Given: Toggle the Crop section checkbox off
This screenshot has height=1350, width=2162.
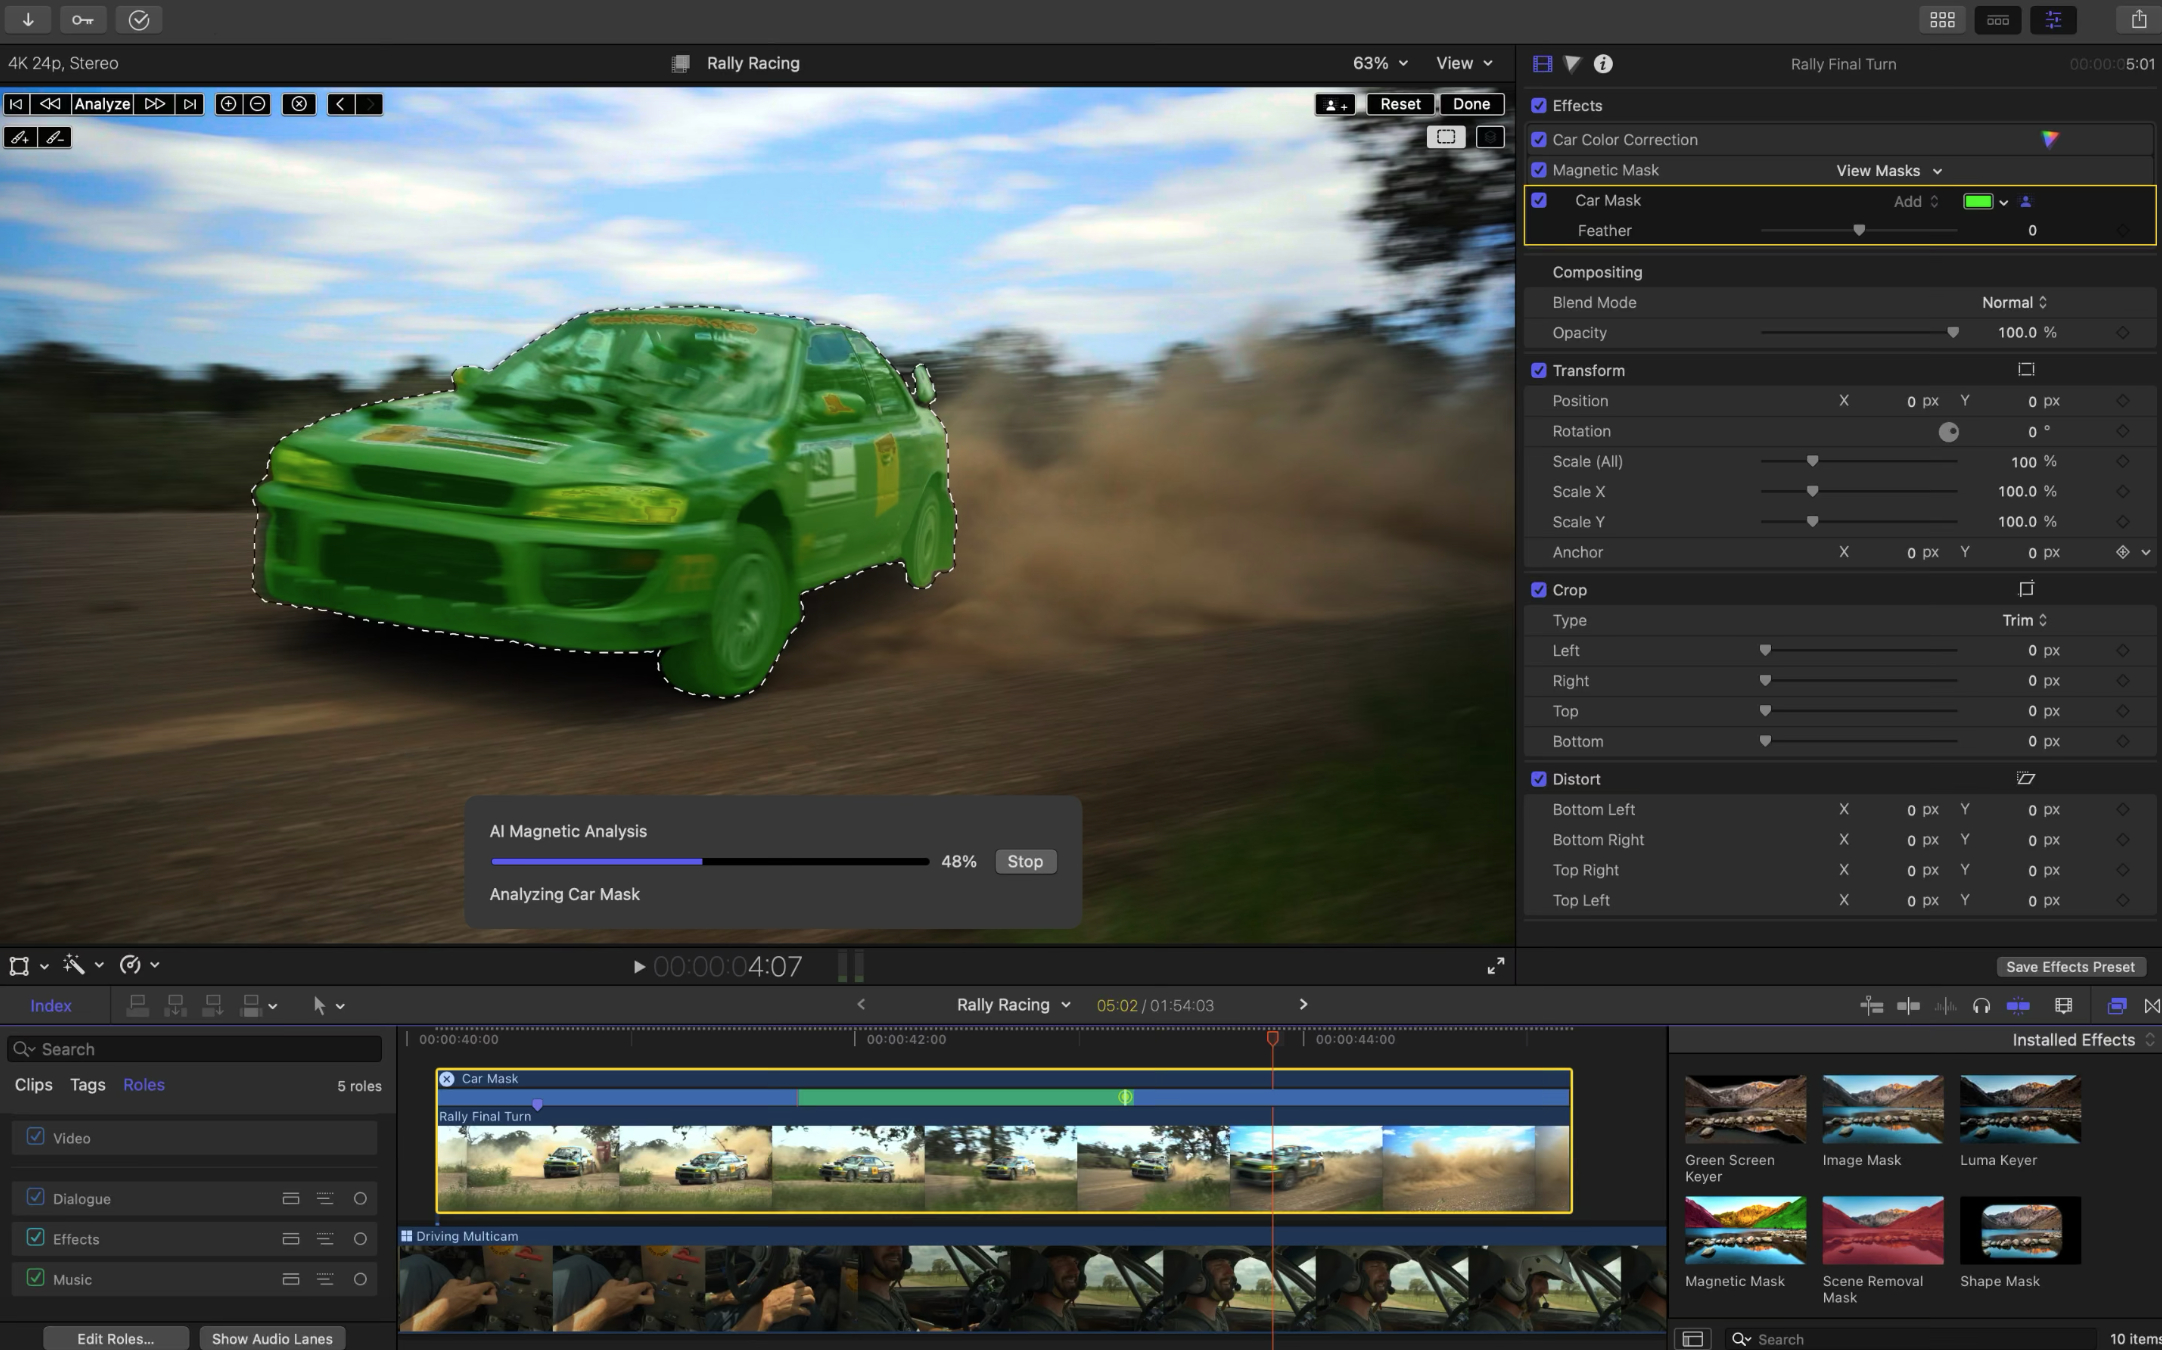Looking at the screenshot, I should coord(1538,590).
